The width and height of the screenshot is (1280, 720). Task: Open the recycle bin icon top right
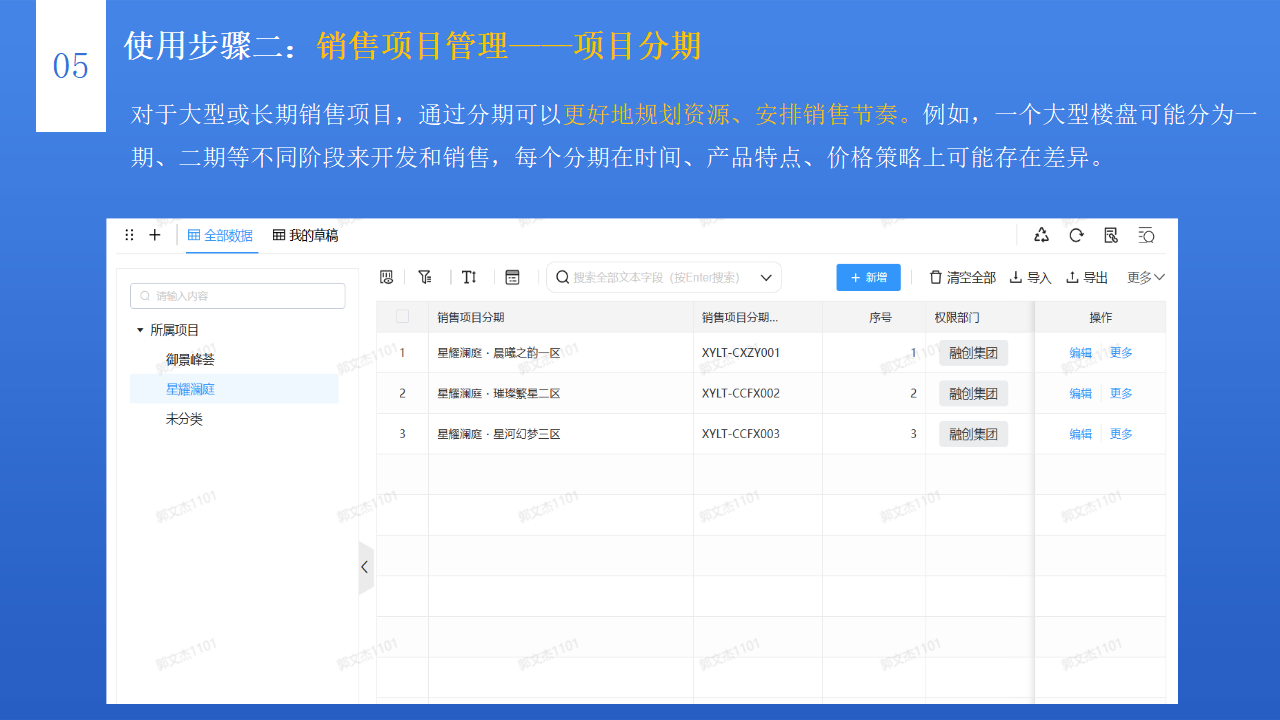click(1041, 235)
